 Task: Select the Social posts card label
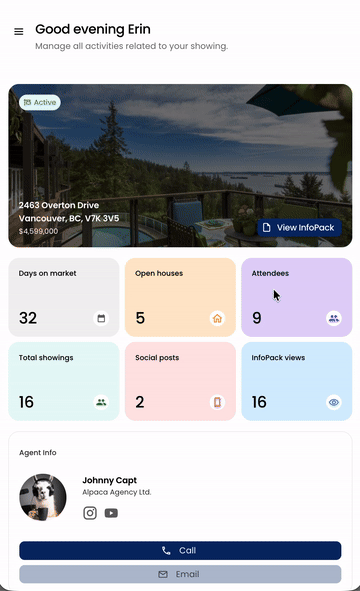pos(157,358)
